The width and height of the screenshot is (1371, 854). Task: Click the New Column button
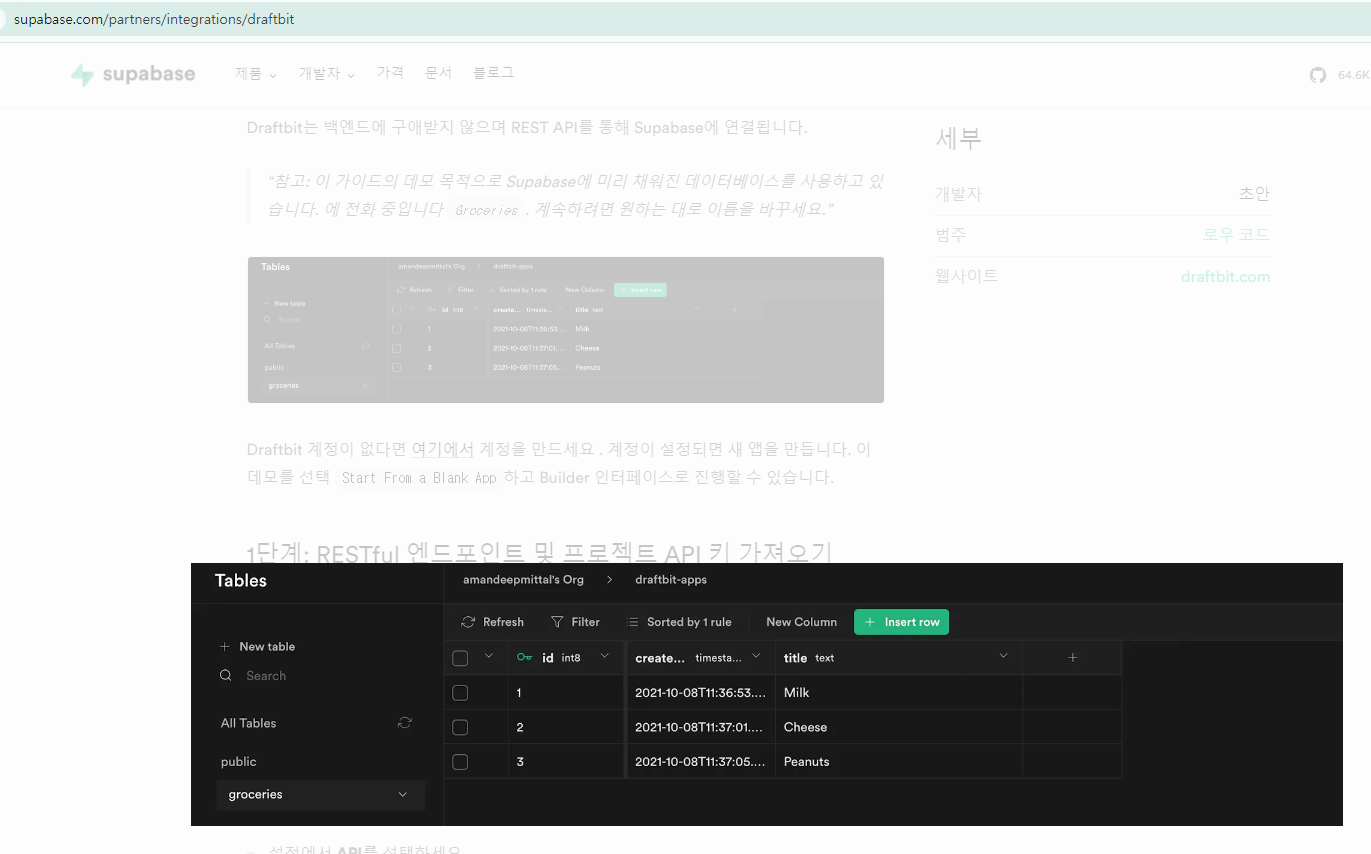point(801,622)
